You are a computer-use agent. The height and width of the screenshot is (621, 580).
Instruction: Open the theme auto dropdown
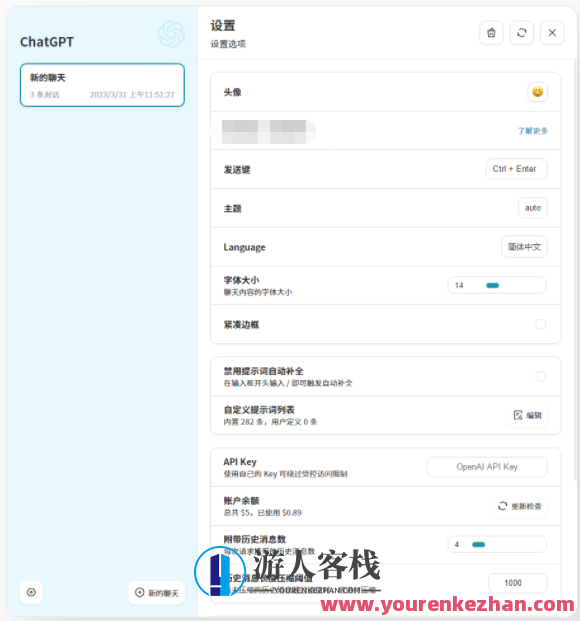tap(533, 208)
